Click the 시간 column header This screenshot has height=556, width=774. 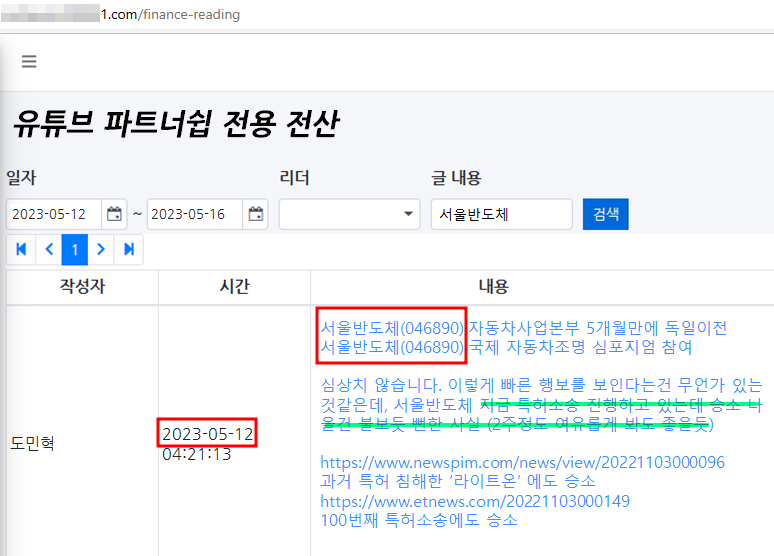[x=234, y=287]
